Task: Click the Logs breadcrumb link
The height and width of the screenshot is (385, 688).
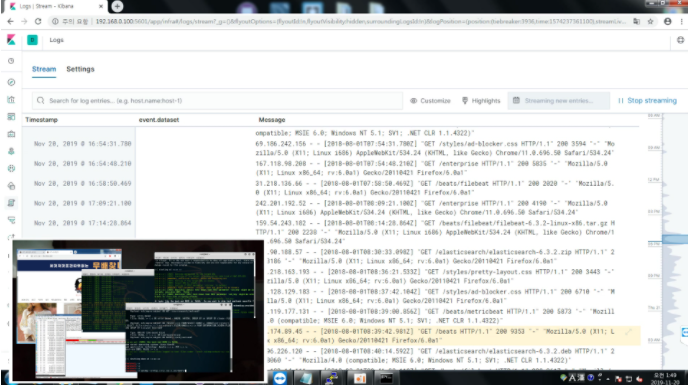Action: click(x=57, y=40)
